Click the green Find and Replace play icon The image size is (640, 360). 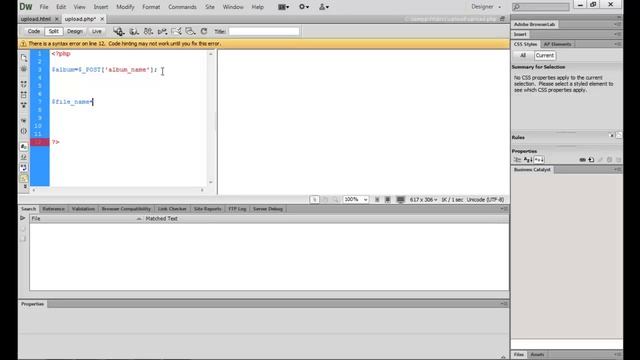(23, 218)
